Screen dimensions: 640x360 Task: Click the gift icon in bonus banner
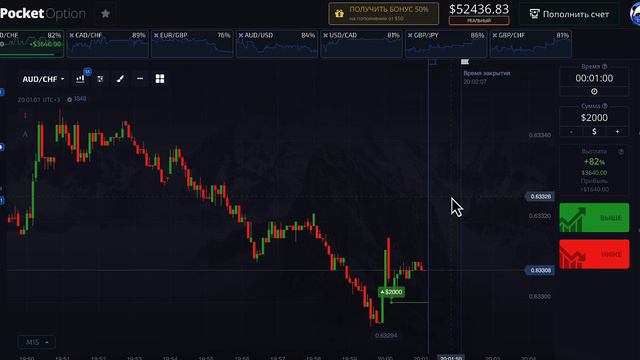click(x=339, y=14)
